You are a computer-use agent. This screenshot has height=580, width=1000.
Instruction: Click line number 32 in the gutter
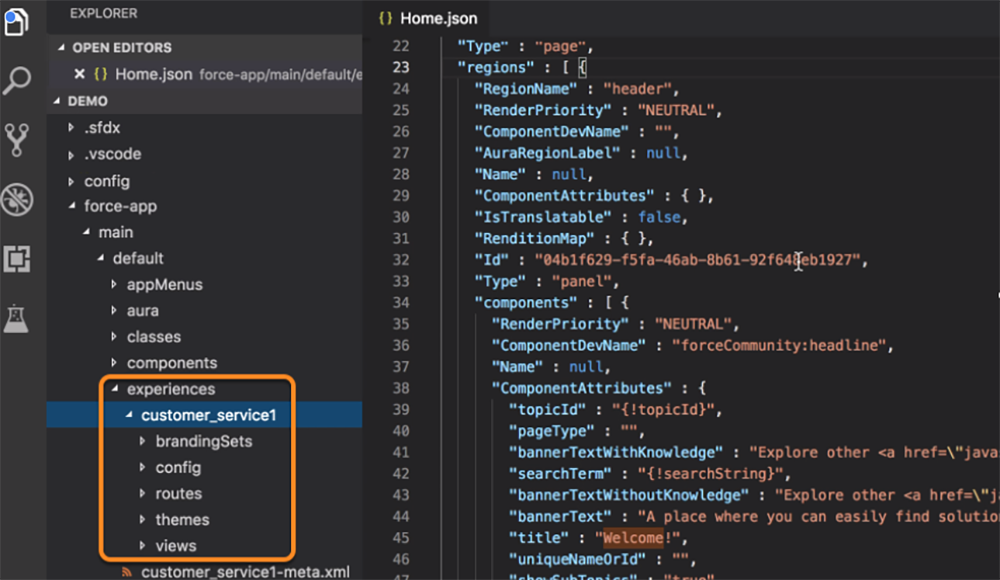[401, 260]
